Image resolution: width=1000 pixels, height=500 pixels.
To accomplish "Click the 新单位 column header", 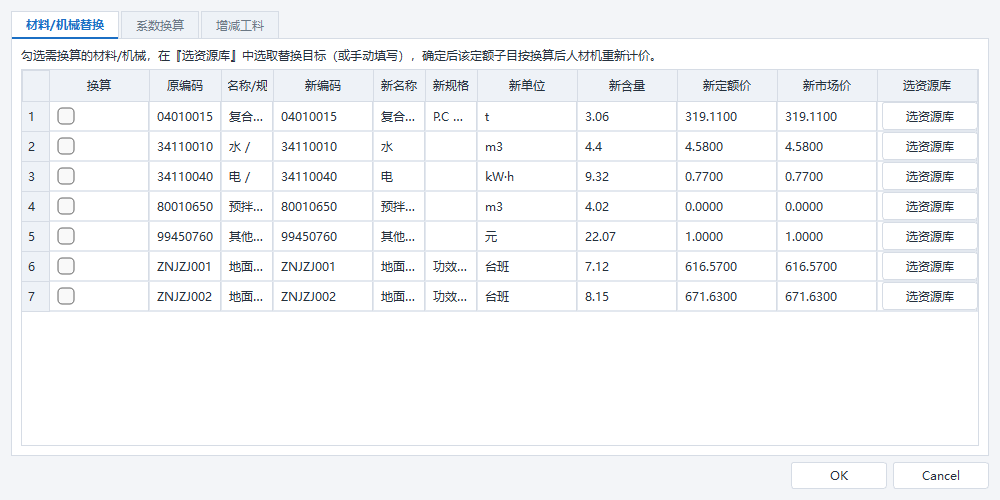I will [x=527, y=86].
